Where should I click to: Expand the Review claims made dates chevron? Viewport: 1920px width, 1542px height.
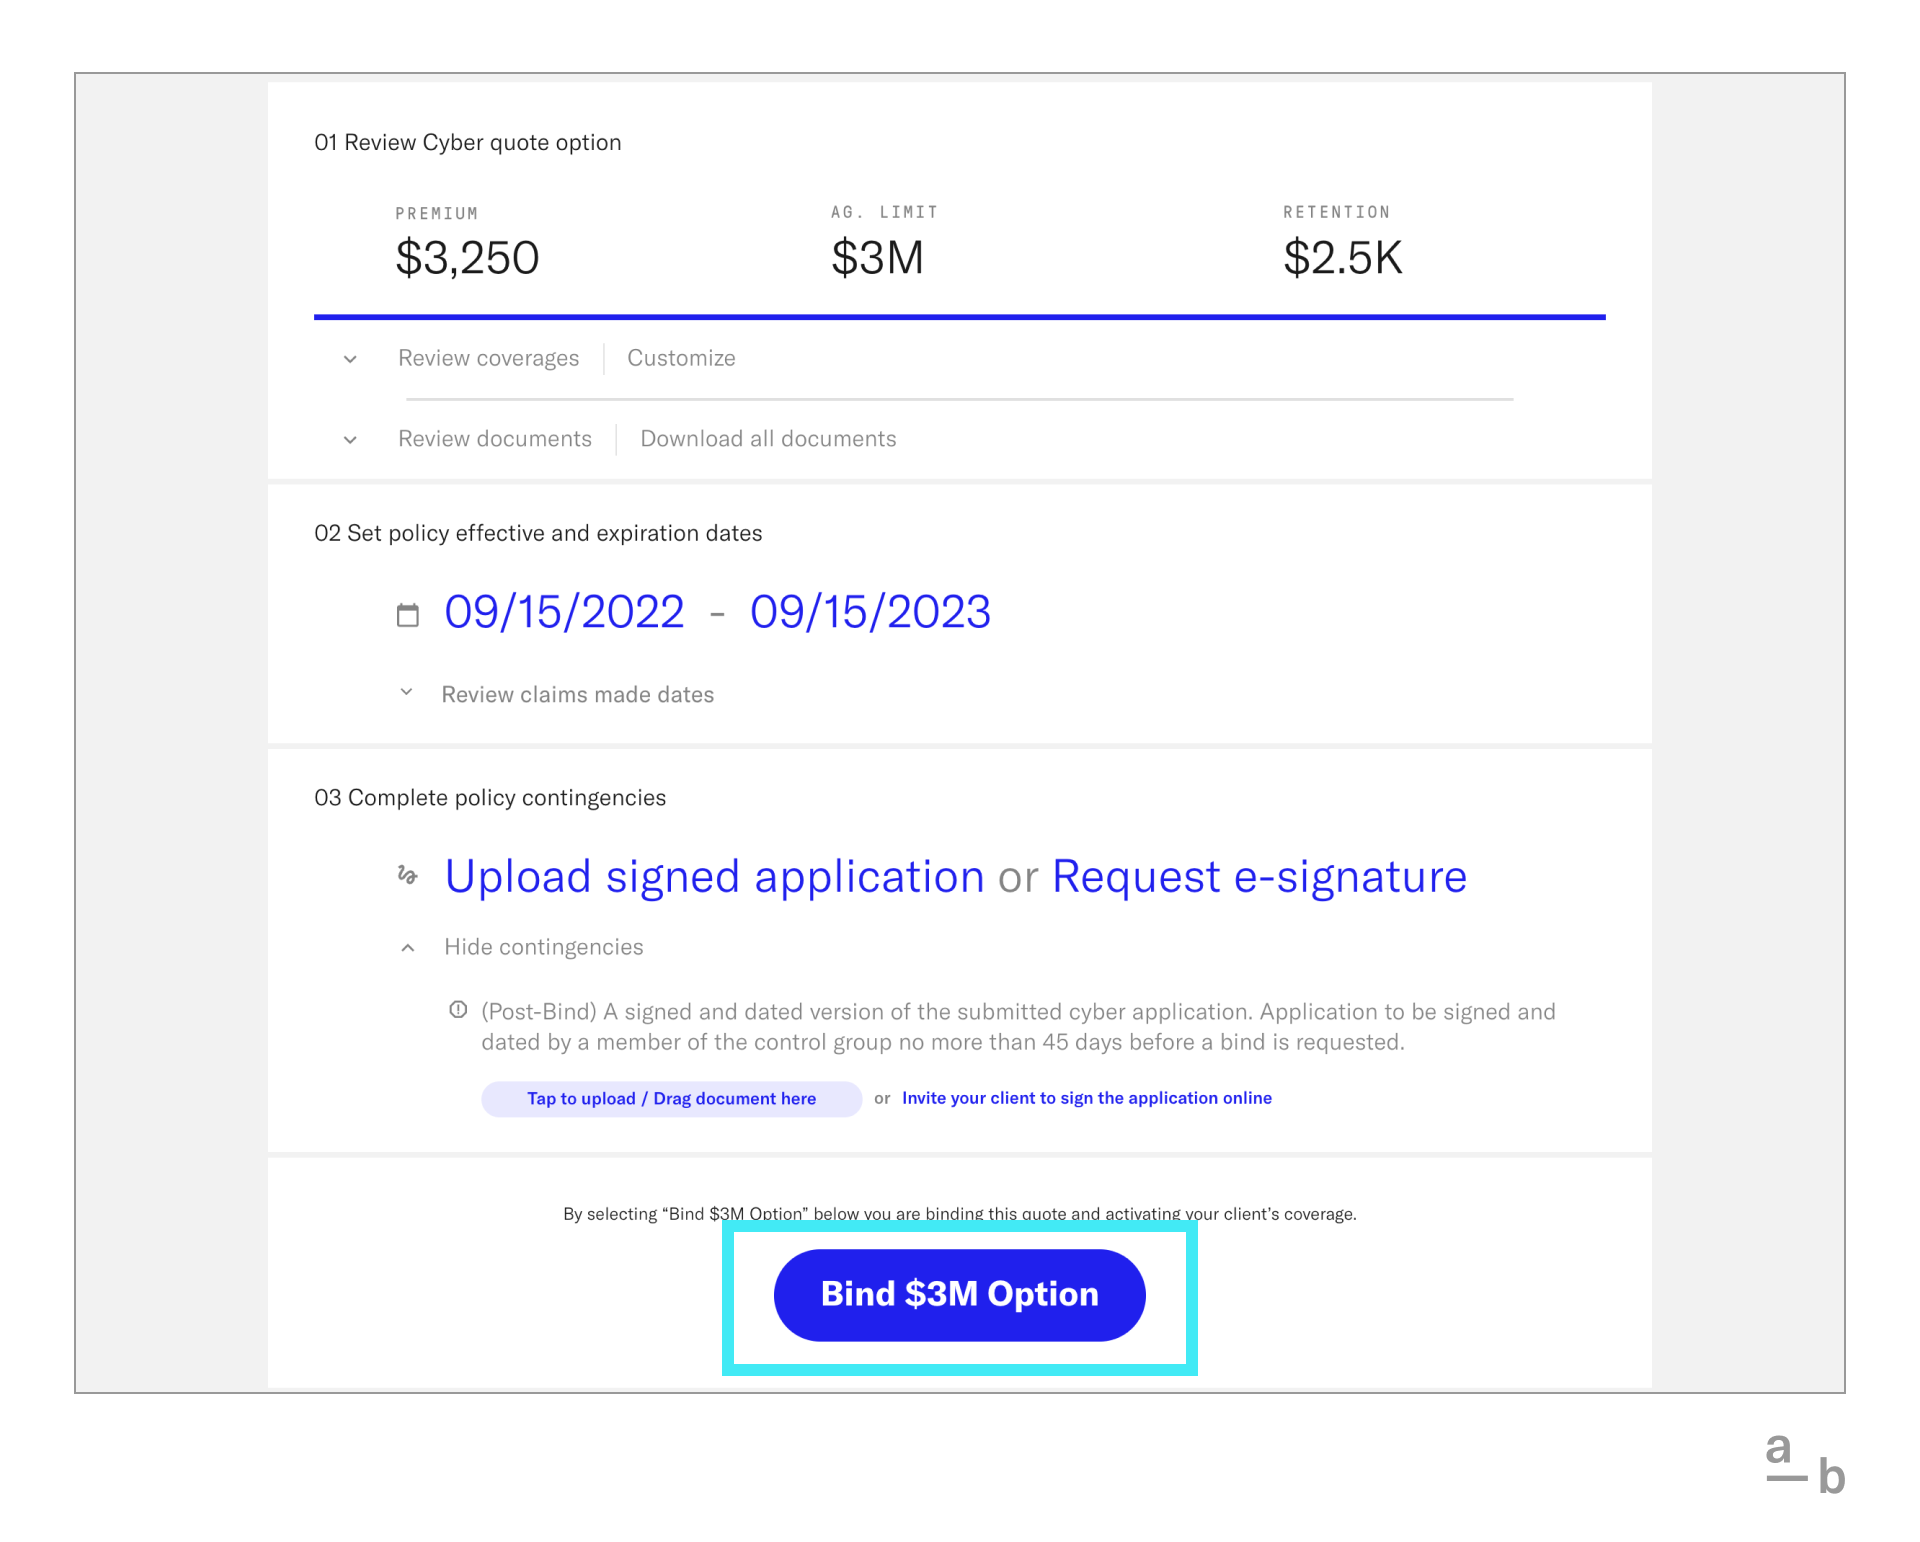click(406, 692)
